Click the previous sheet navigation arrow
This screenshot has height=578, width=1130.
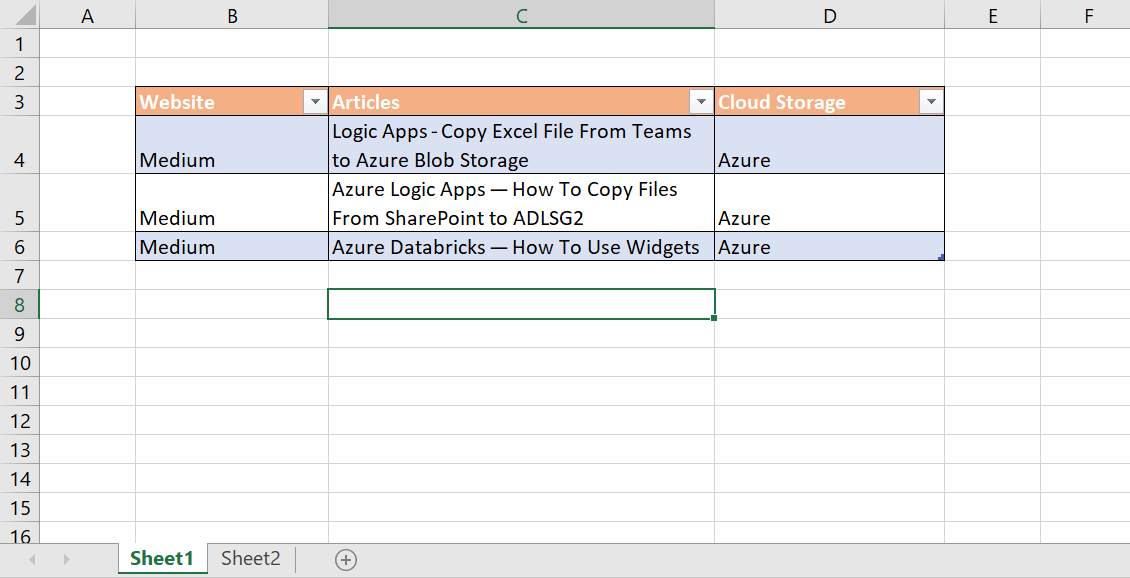click(x=30, y=560)
